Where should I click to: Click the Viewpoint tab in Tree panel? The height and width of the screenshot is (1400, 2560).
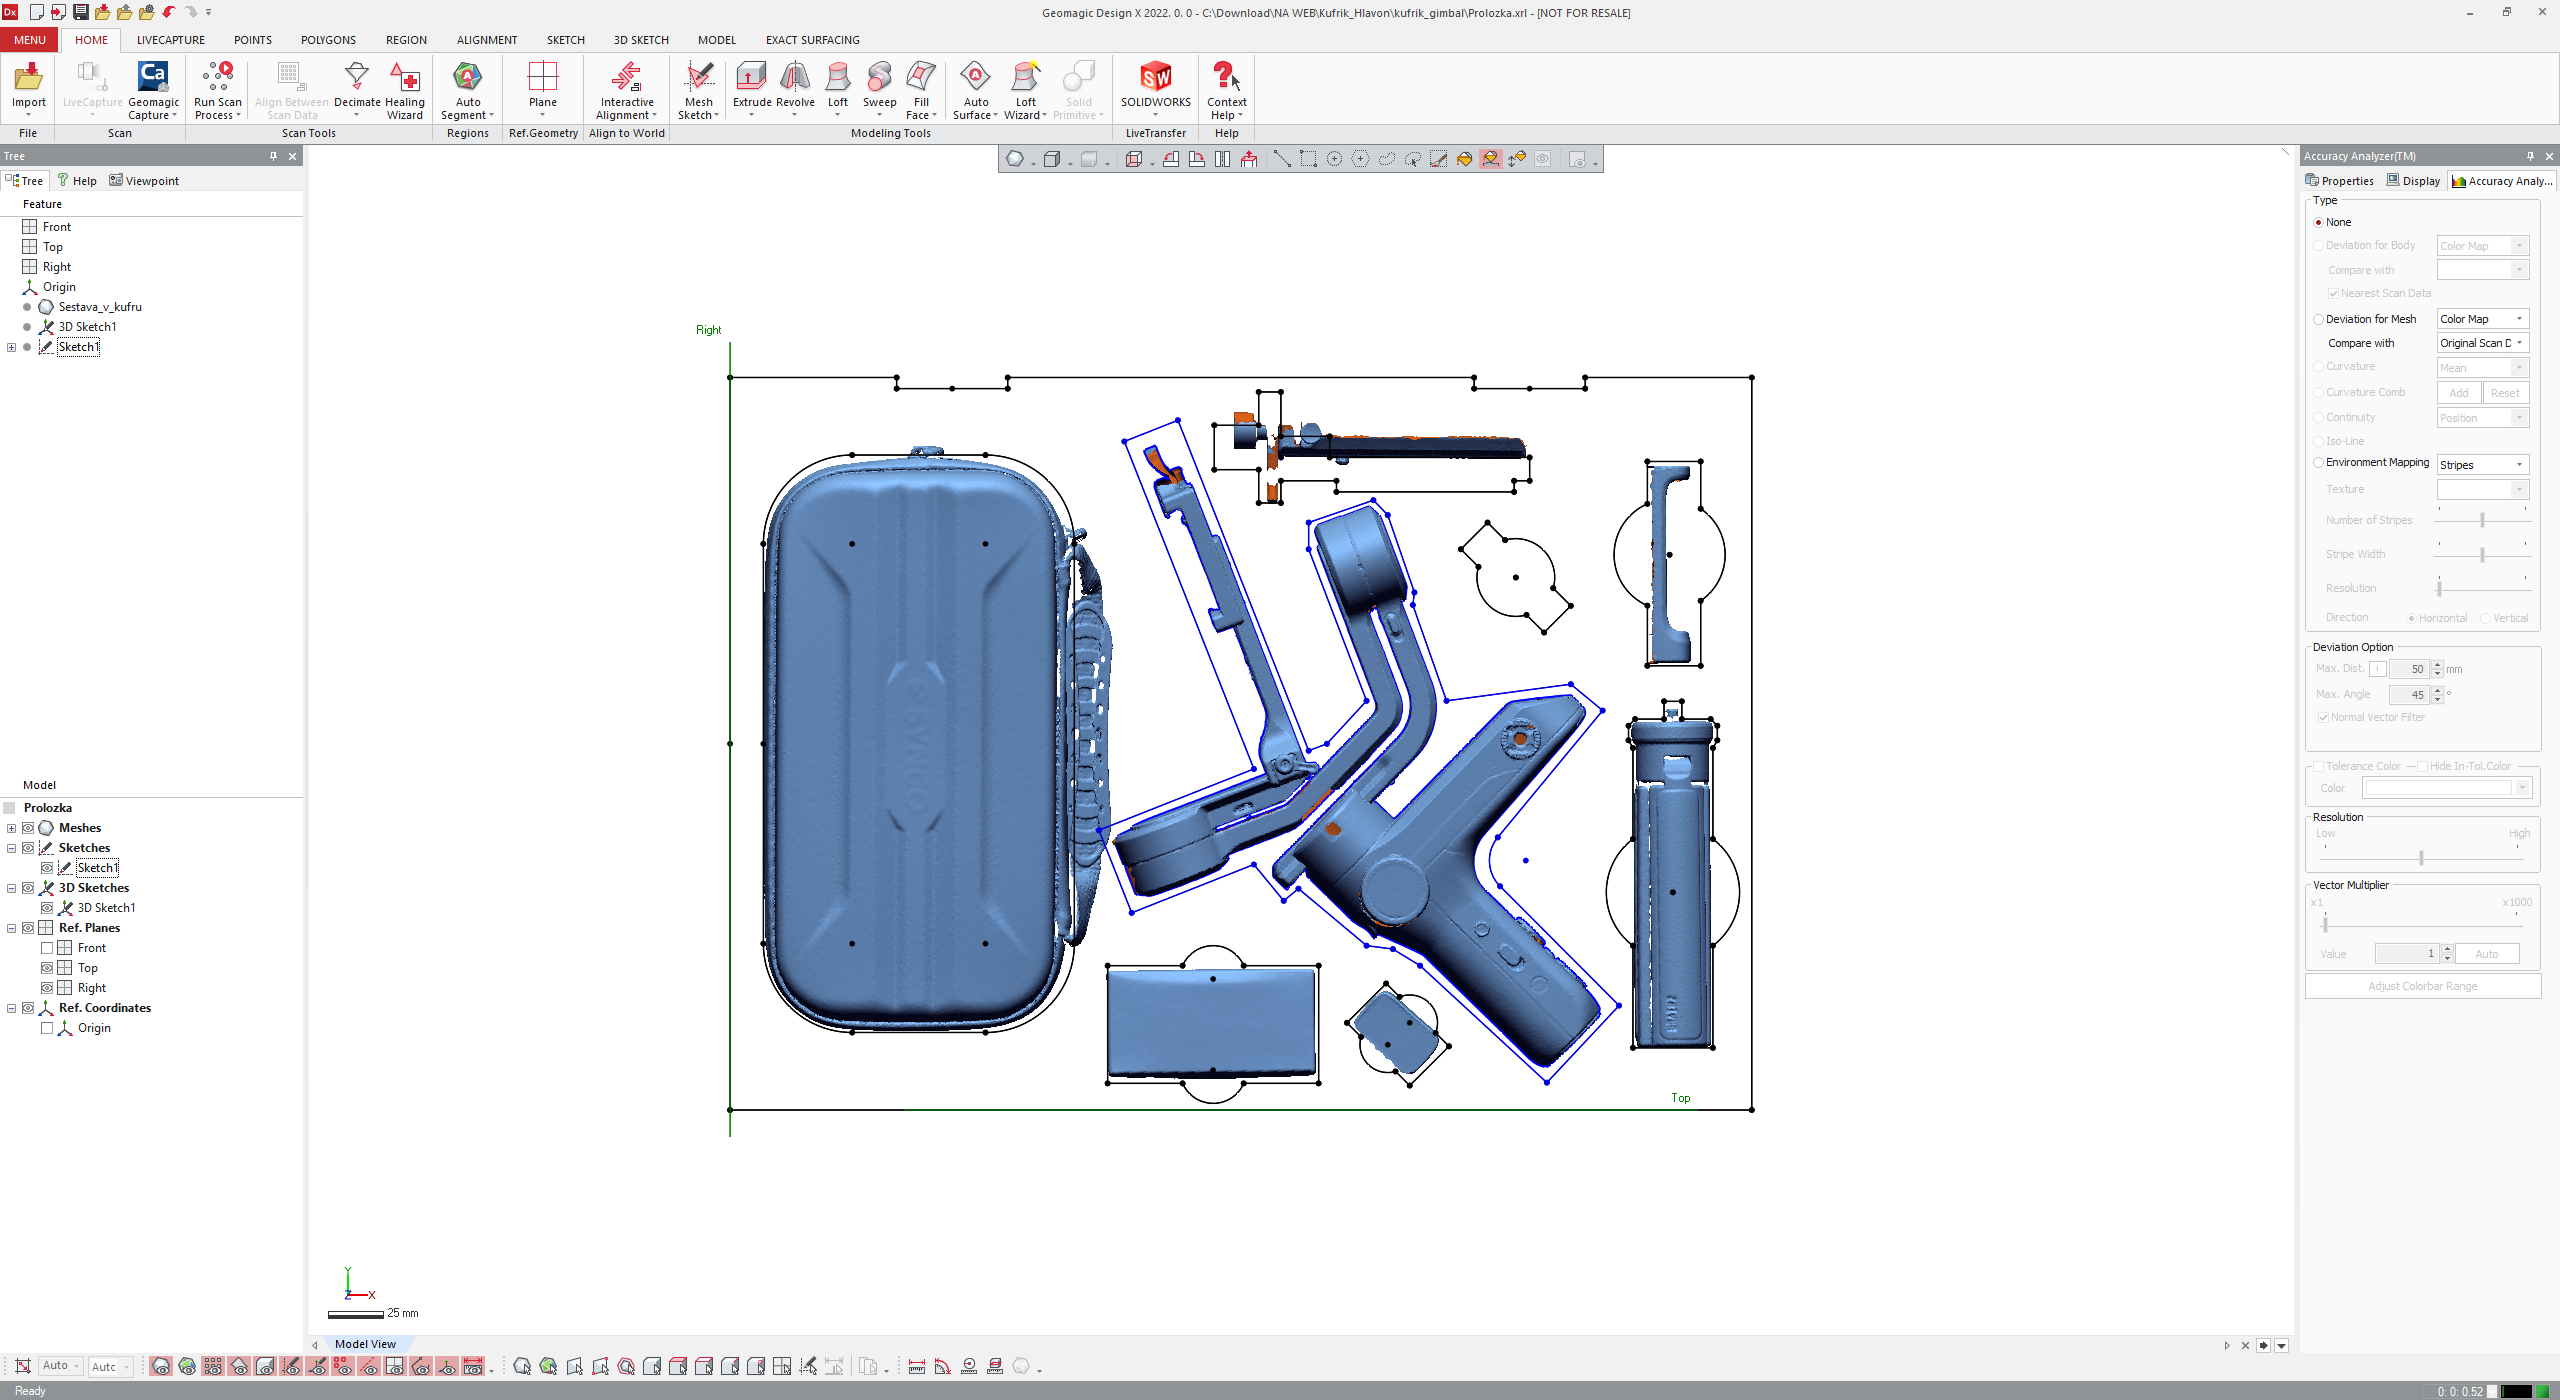pos(144,181)
